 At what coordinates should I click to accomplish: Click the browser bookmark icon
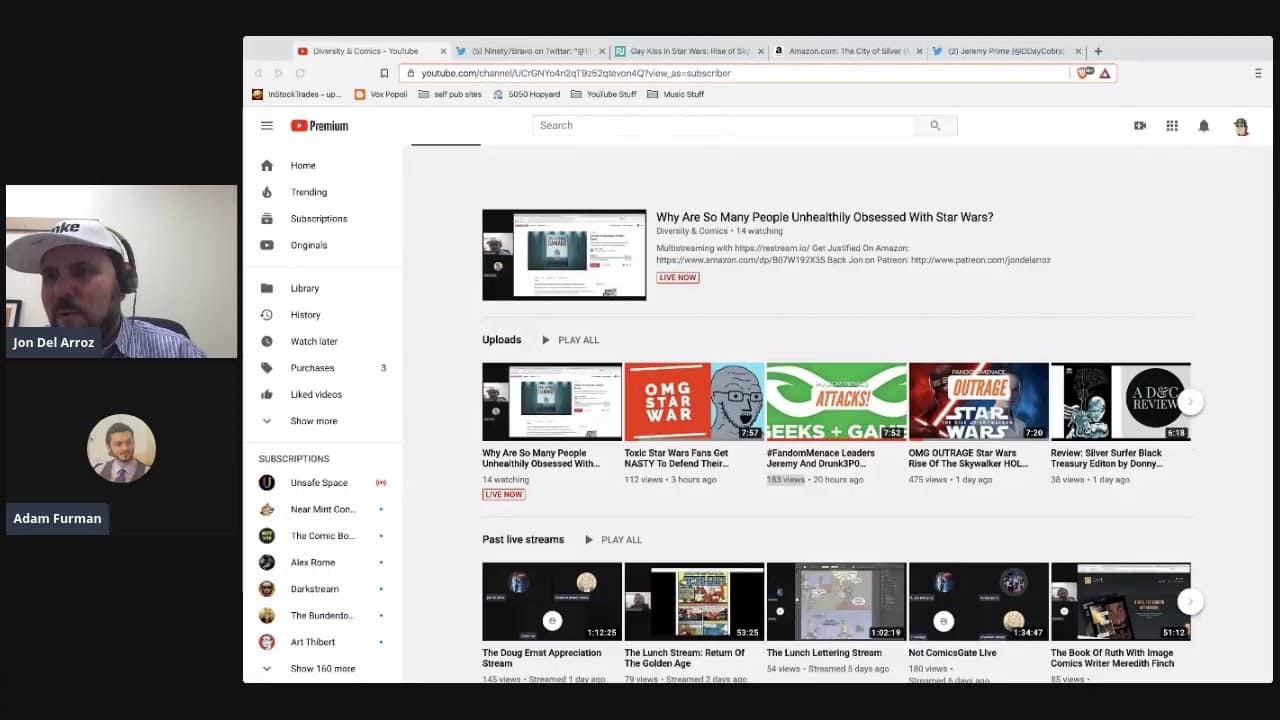tap(384, 73)
